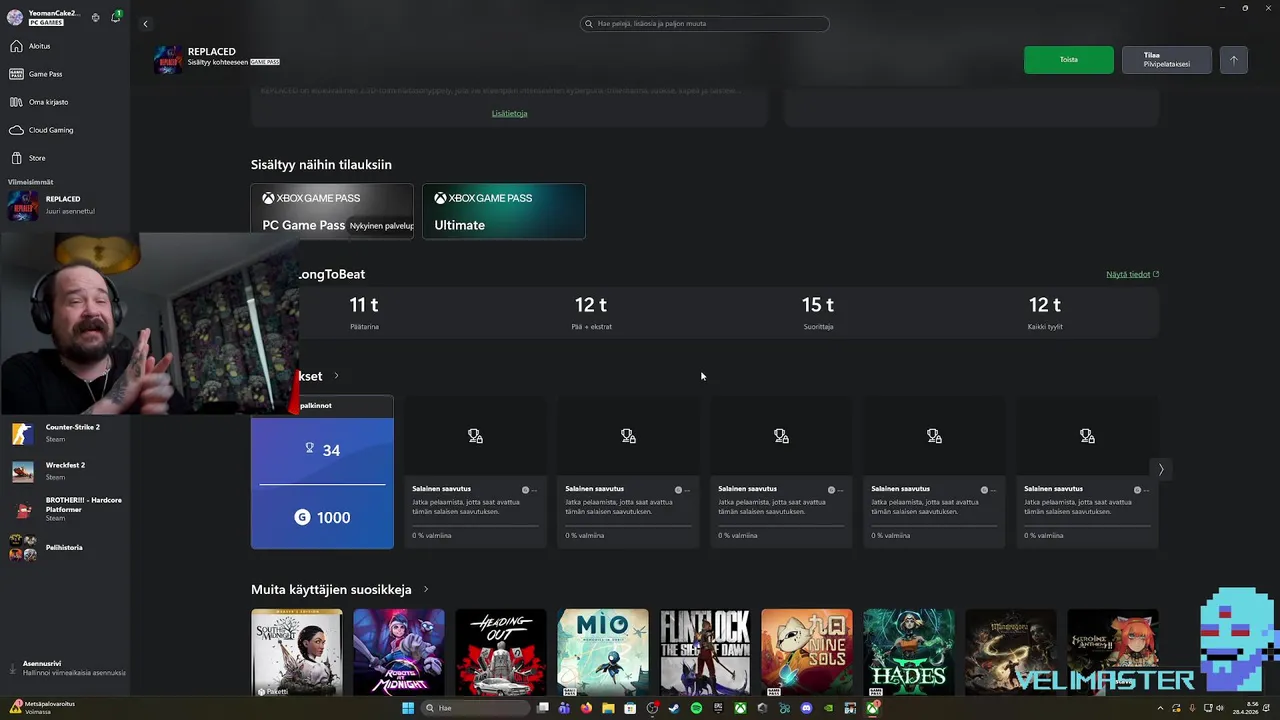Screen dimensions: 1280x720
Task: Open the Nine Sols thumbnail
Action: click(x=806, y=653)
